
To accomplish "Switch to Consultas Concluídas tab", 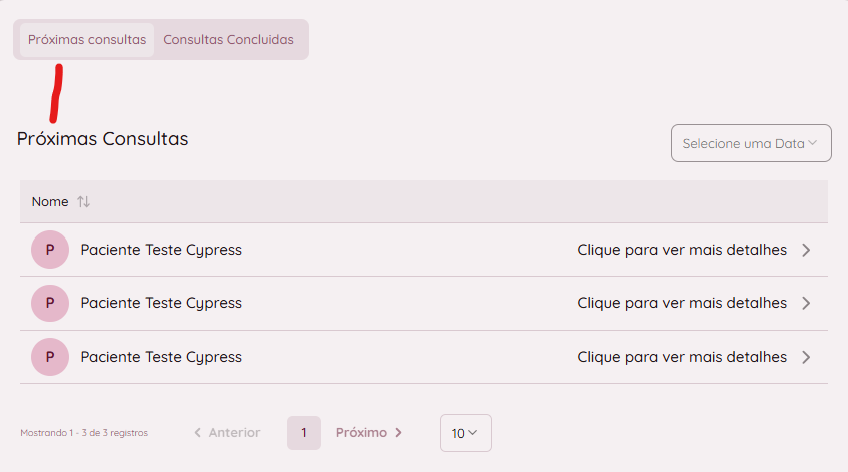I will (x=229, y=40).
